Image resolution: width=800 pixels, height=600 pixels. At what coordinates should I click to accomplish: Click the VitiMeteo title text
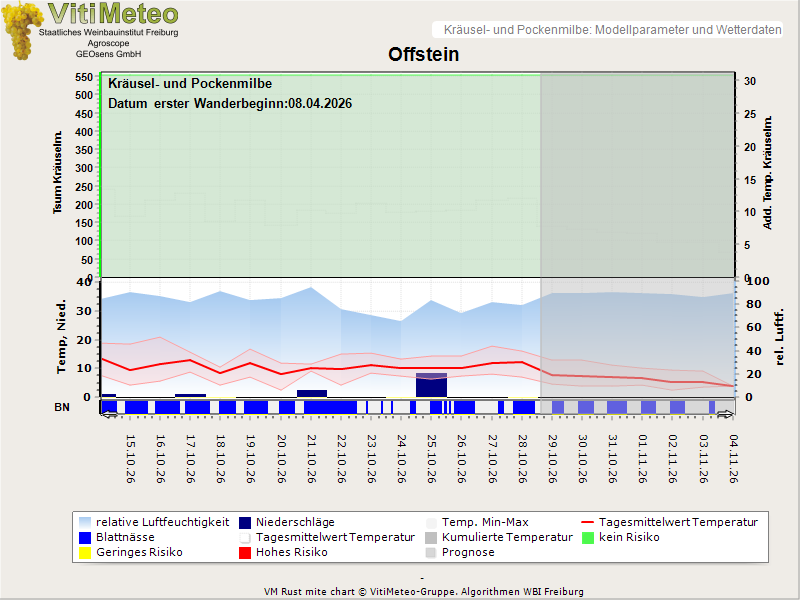click(113, 14)
